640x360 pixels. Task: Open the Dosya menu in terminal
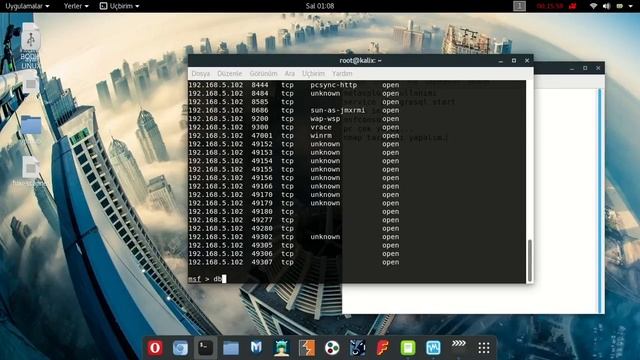tap(200, 73)
